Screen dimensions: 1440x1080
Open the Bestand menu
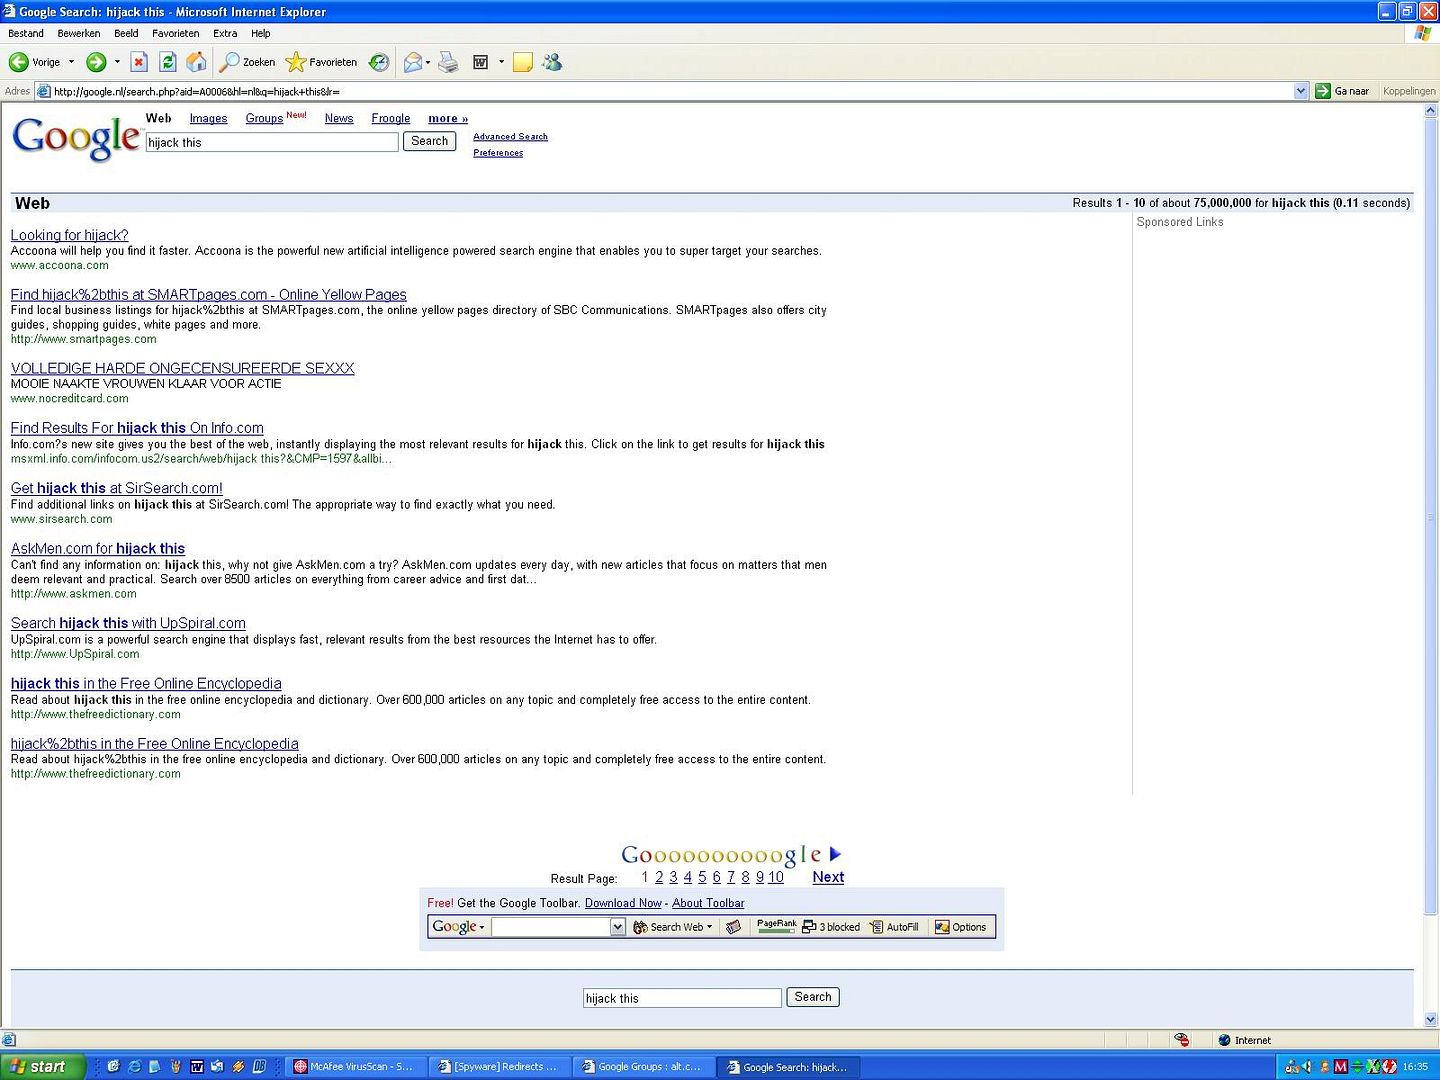26,33
